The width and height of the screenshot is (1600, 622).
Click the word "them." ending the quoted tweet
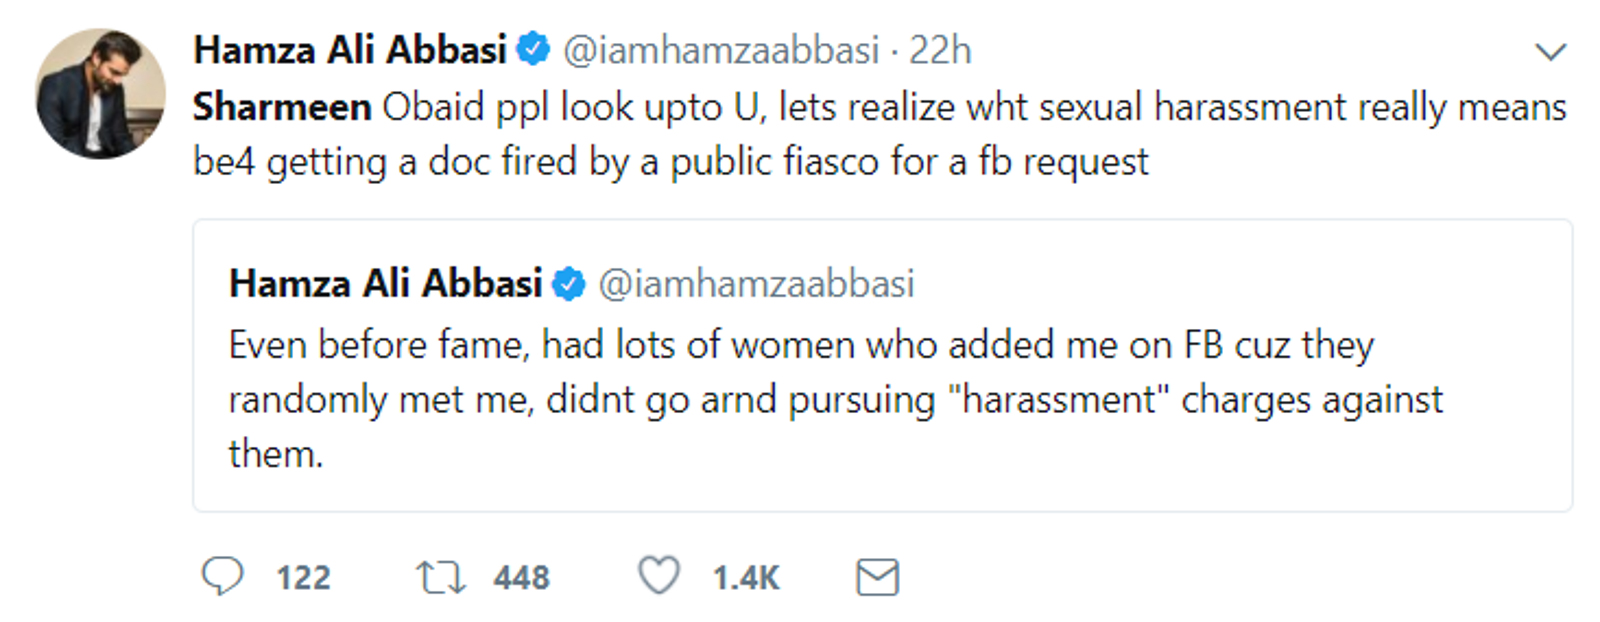click(x=276, y=454)
